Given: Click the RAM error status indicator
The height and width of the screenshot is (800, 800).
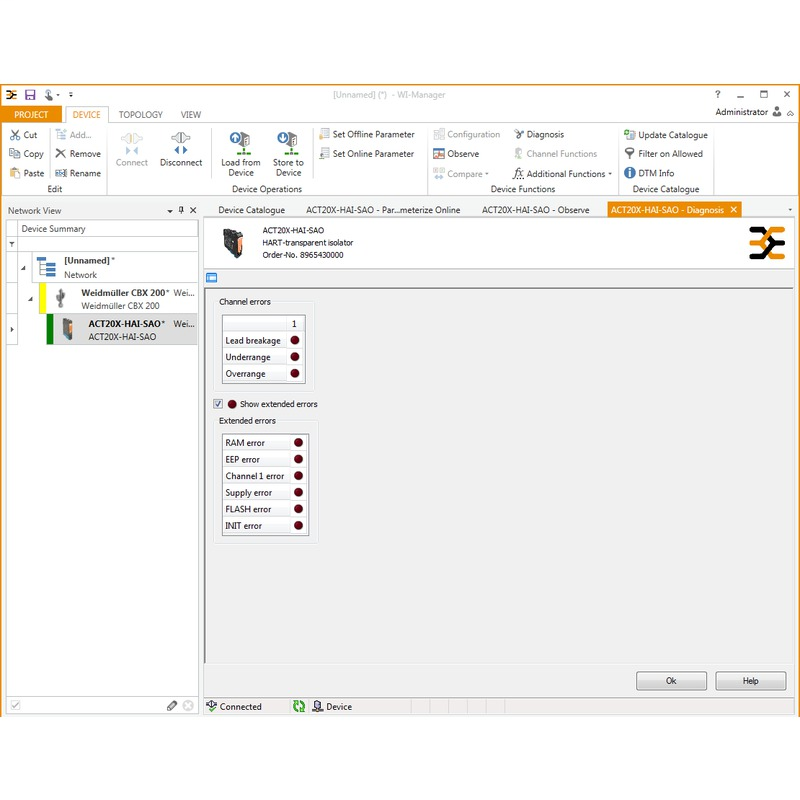Looking at the screenshot, I should point(298,443).
